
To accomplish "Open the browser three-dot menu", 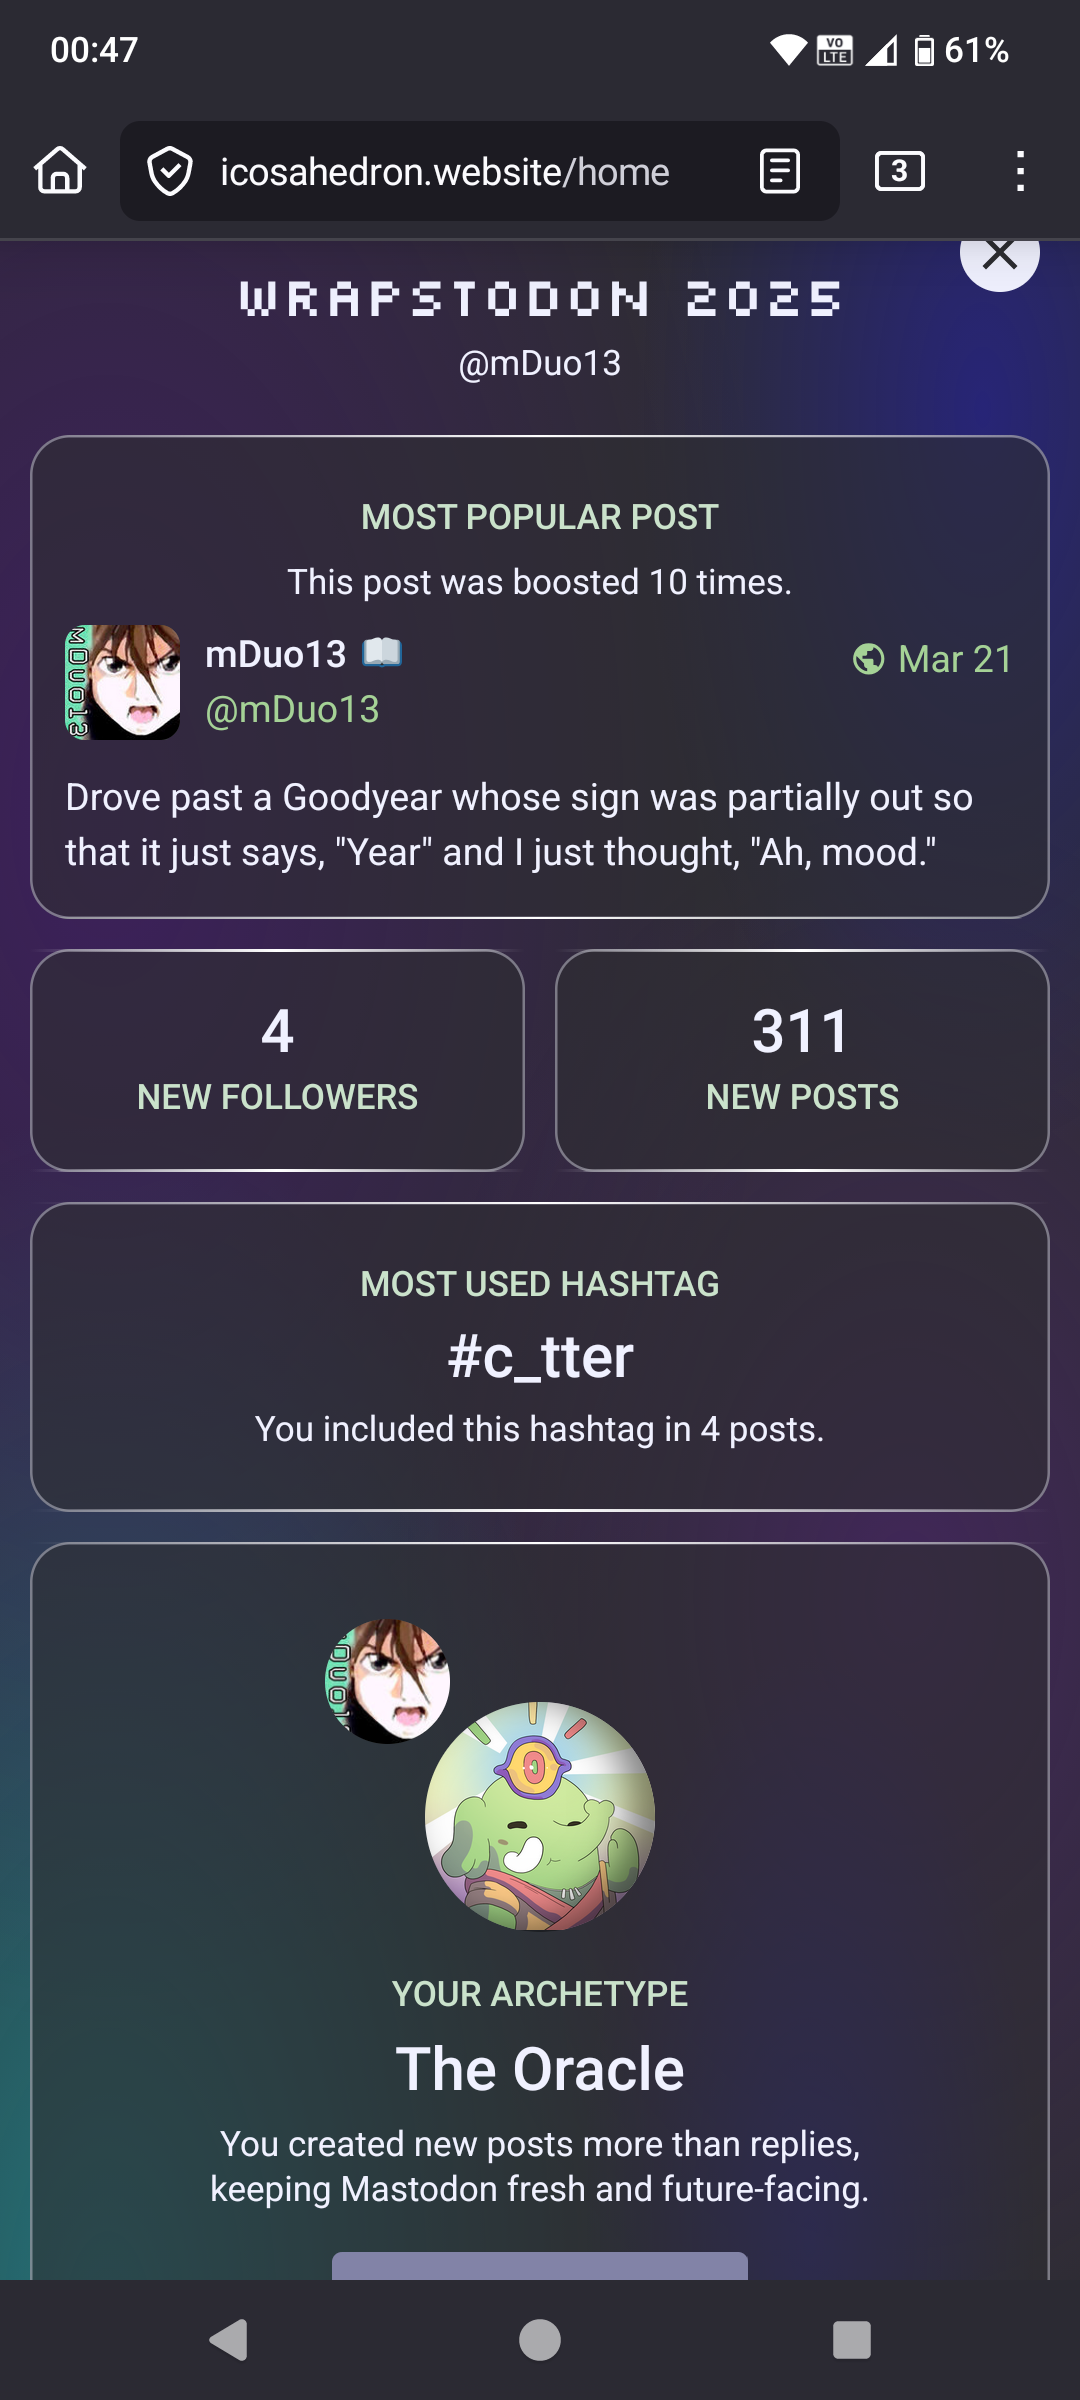I will click(x=1019, y=171).
